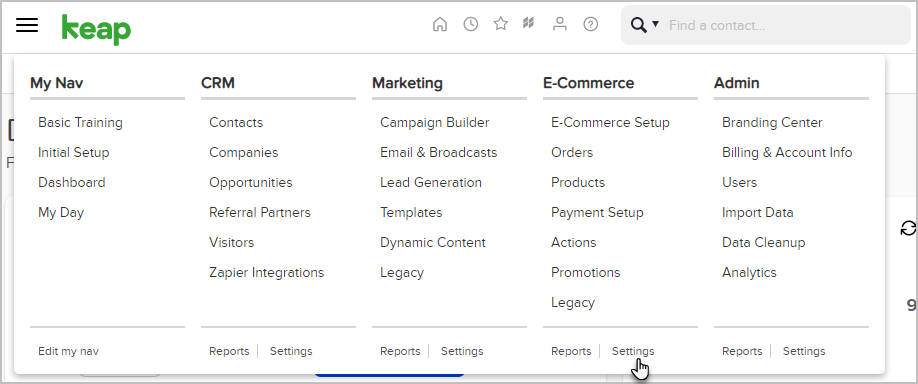
Task: Open Opportunities
Action: pos(251,183)
